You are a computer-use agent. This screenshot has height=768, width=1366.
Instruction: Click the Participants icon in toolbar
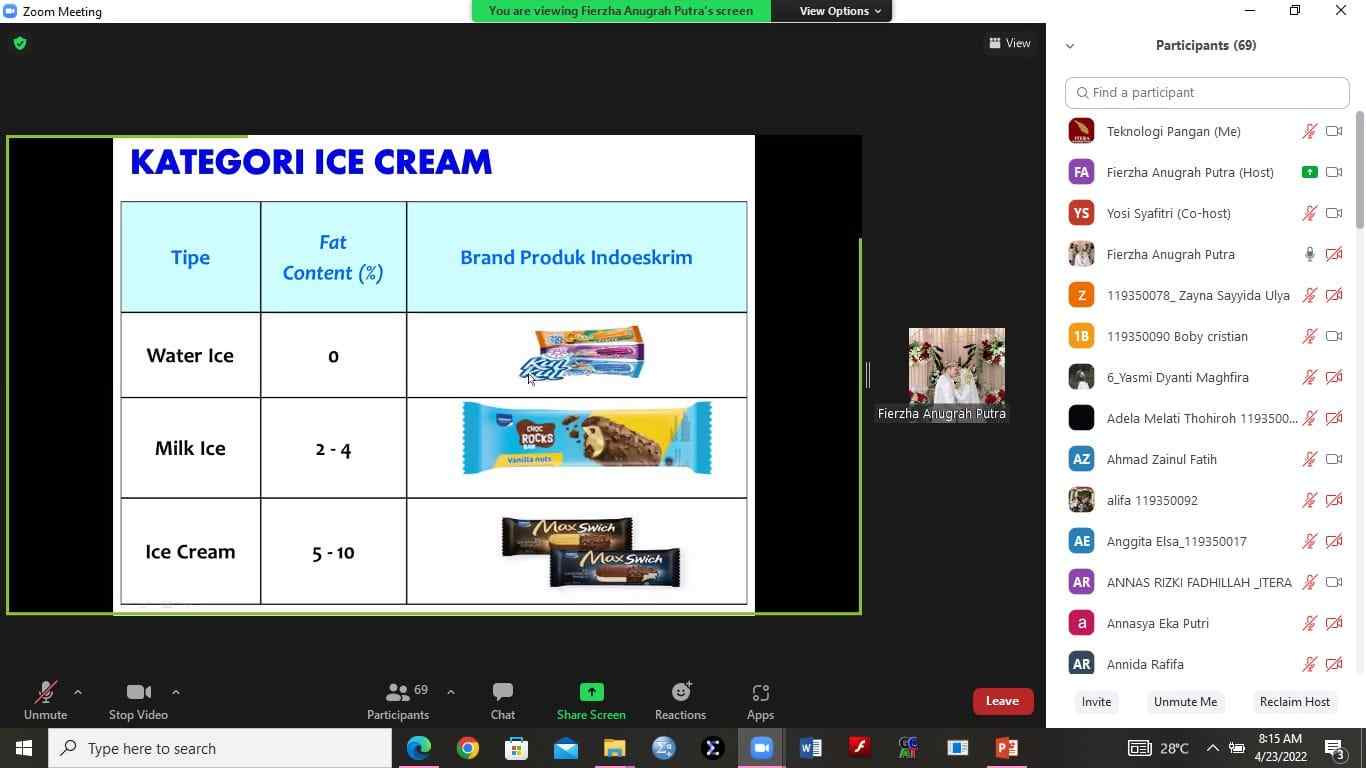[397, 700]
